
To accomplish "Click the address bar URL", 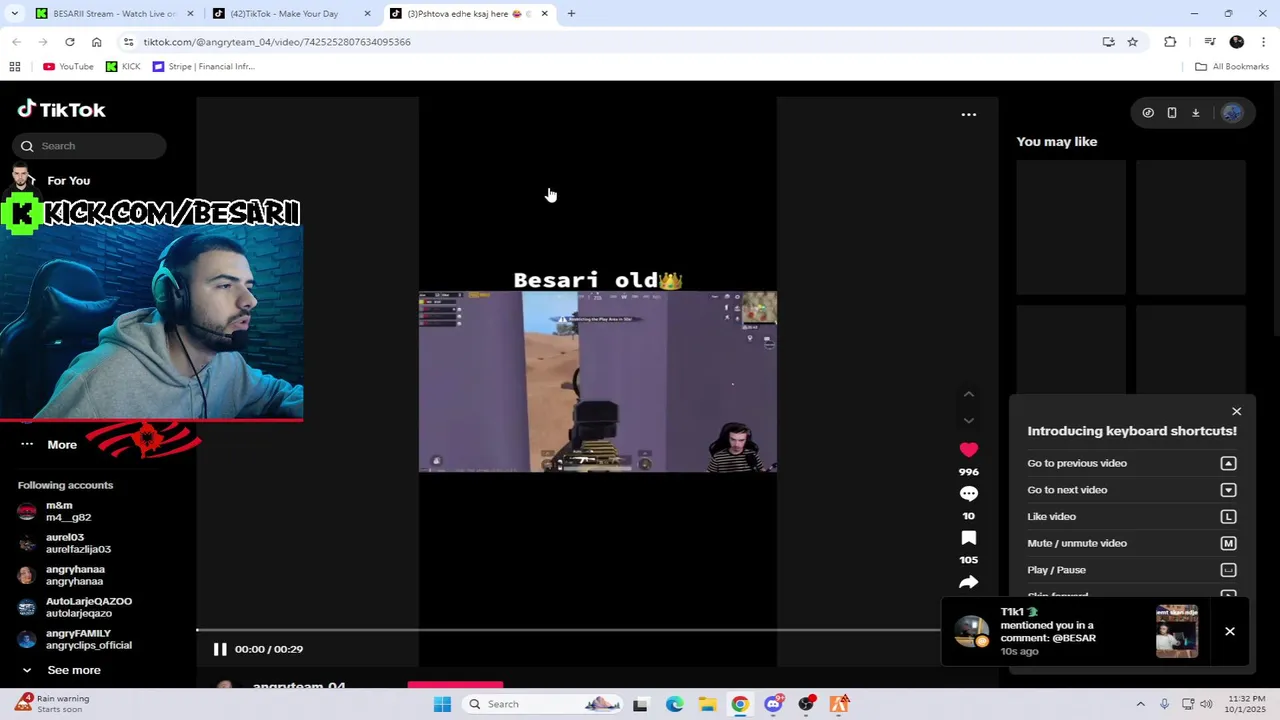I will click(276, 42).
